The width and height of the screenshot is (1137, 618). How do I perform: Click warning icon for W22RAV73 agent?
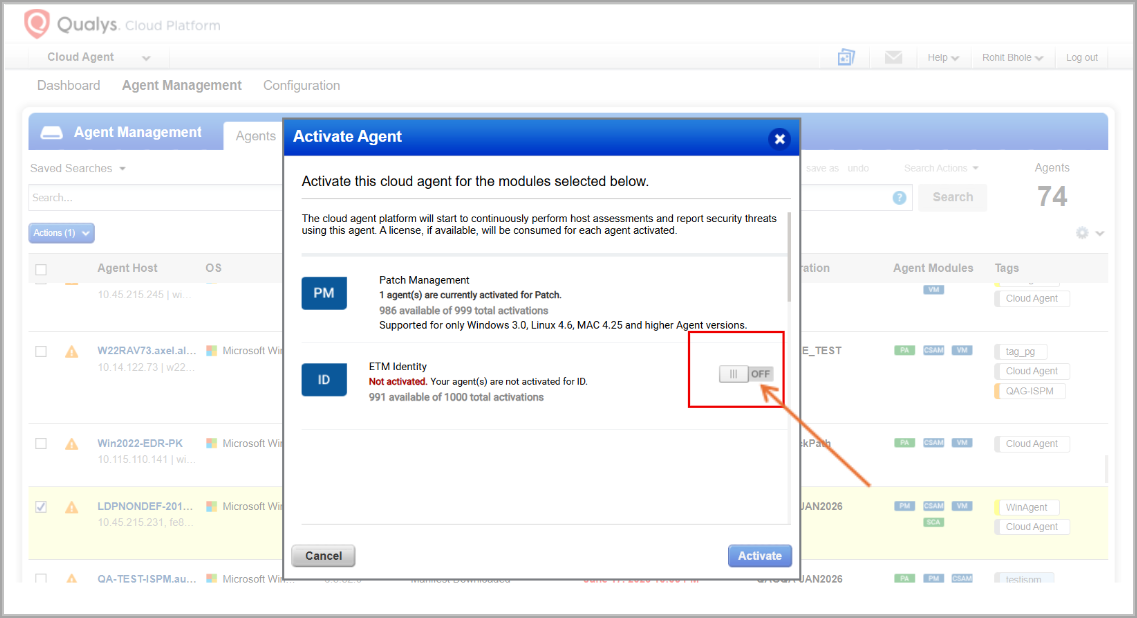coord(72,352)
